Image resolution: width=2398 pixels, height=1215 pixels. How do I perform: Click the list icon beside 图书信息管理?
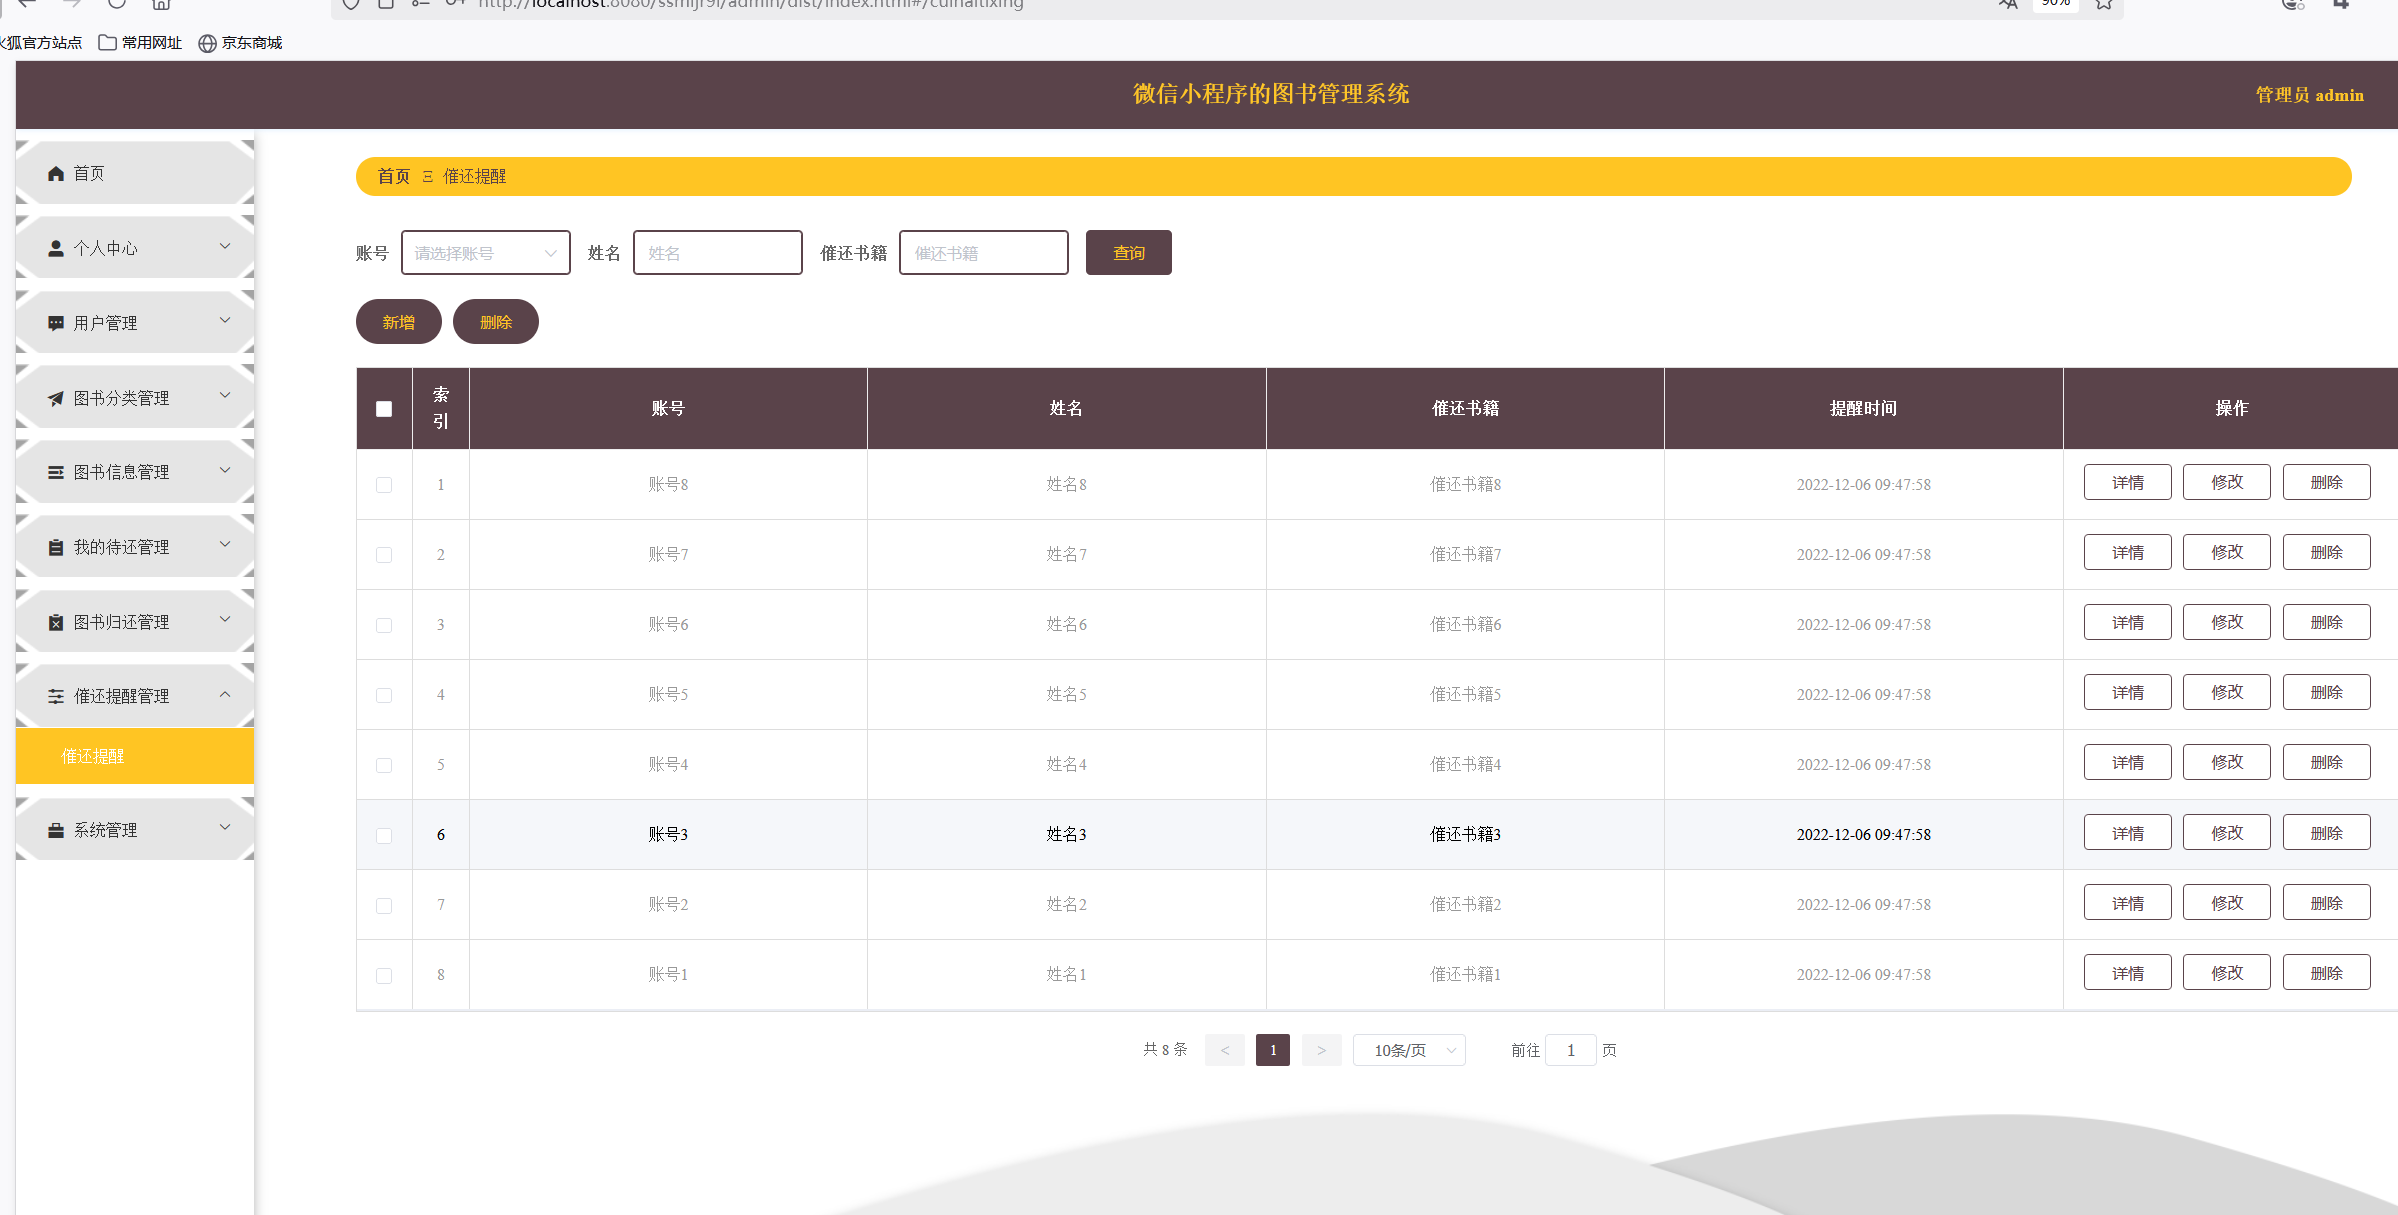pyautogui.click(x=56, y=473)
